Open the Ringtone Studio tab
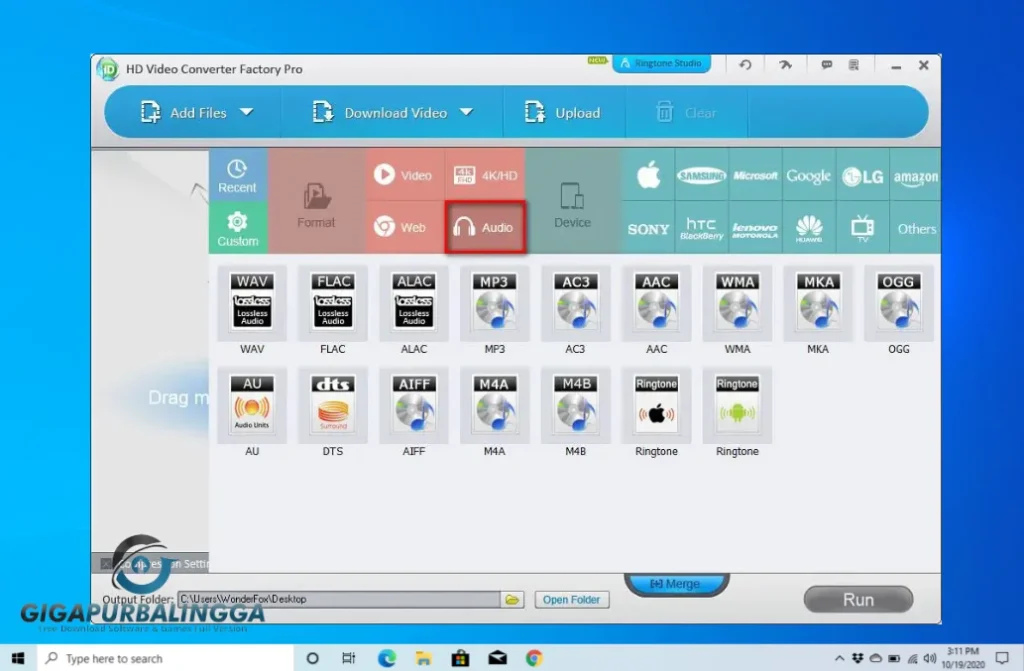The image size is (1024, 671). pyautogui.click(x=661, y=62)
